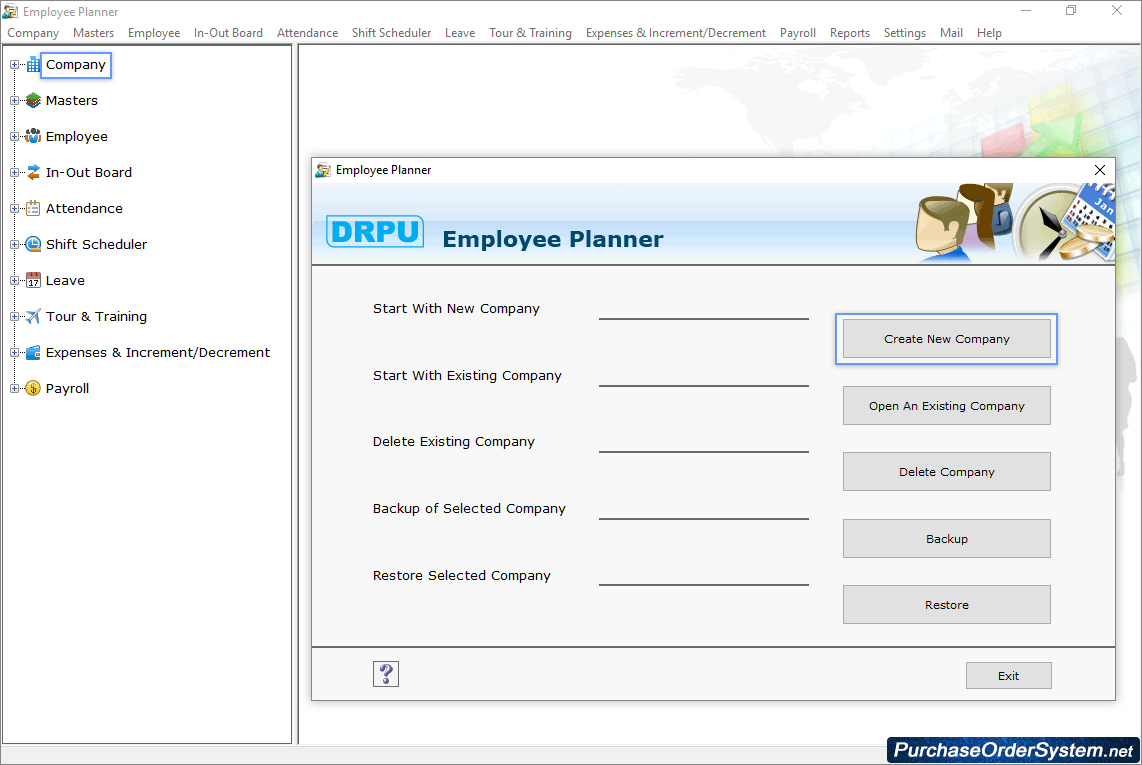Click 'Restore Selected Company' text

(x=462, y=576)
